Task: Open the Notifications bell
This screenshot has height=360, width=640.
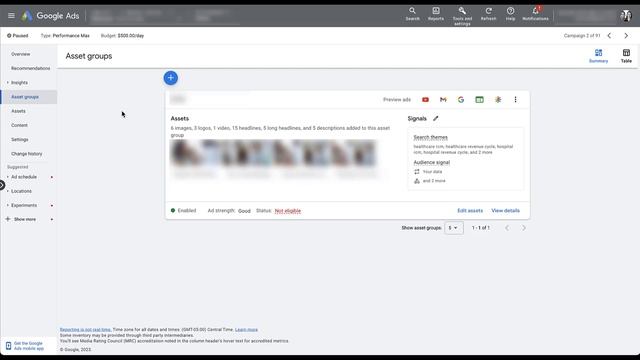Action: [535, 13]
